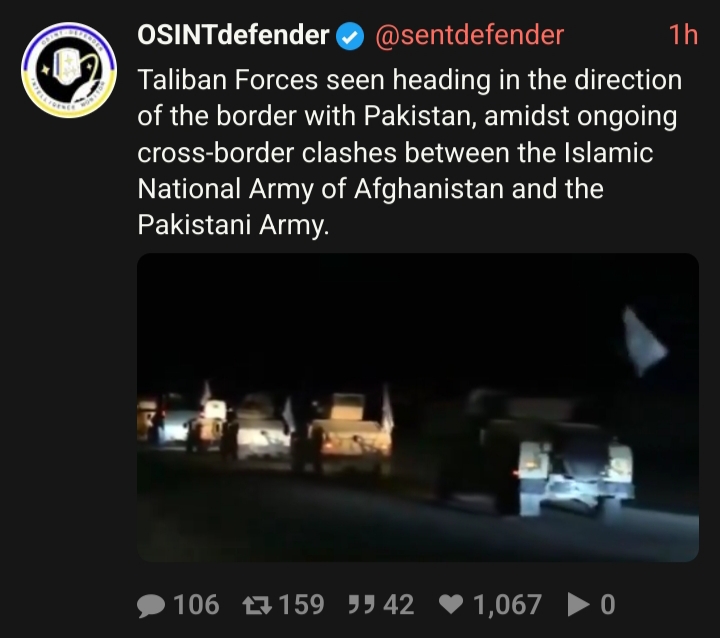Play the night convoy video thumbnail
Screen dimensions: 720x638
point(418,407)
